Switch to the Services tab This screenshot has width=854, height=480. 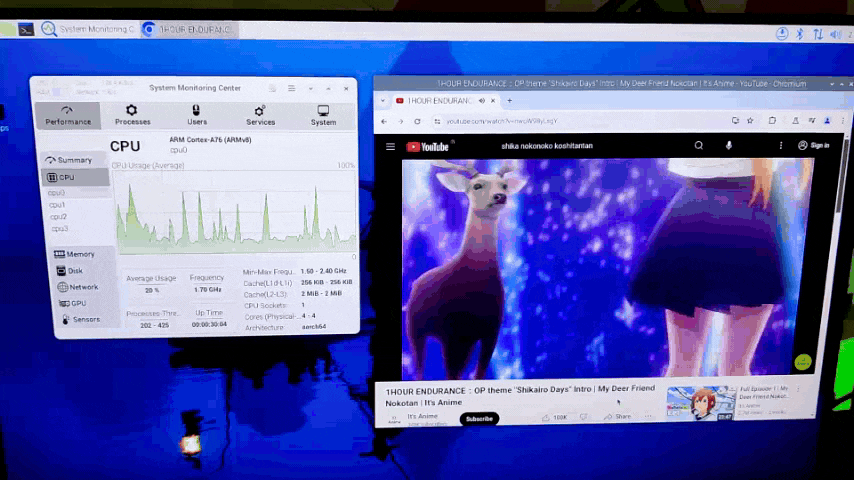pos(260,116)
